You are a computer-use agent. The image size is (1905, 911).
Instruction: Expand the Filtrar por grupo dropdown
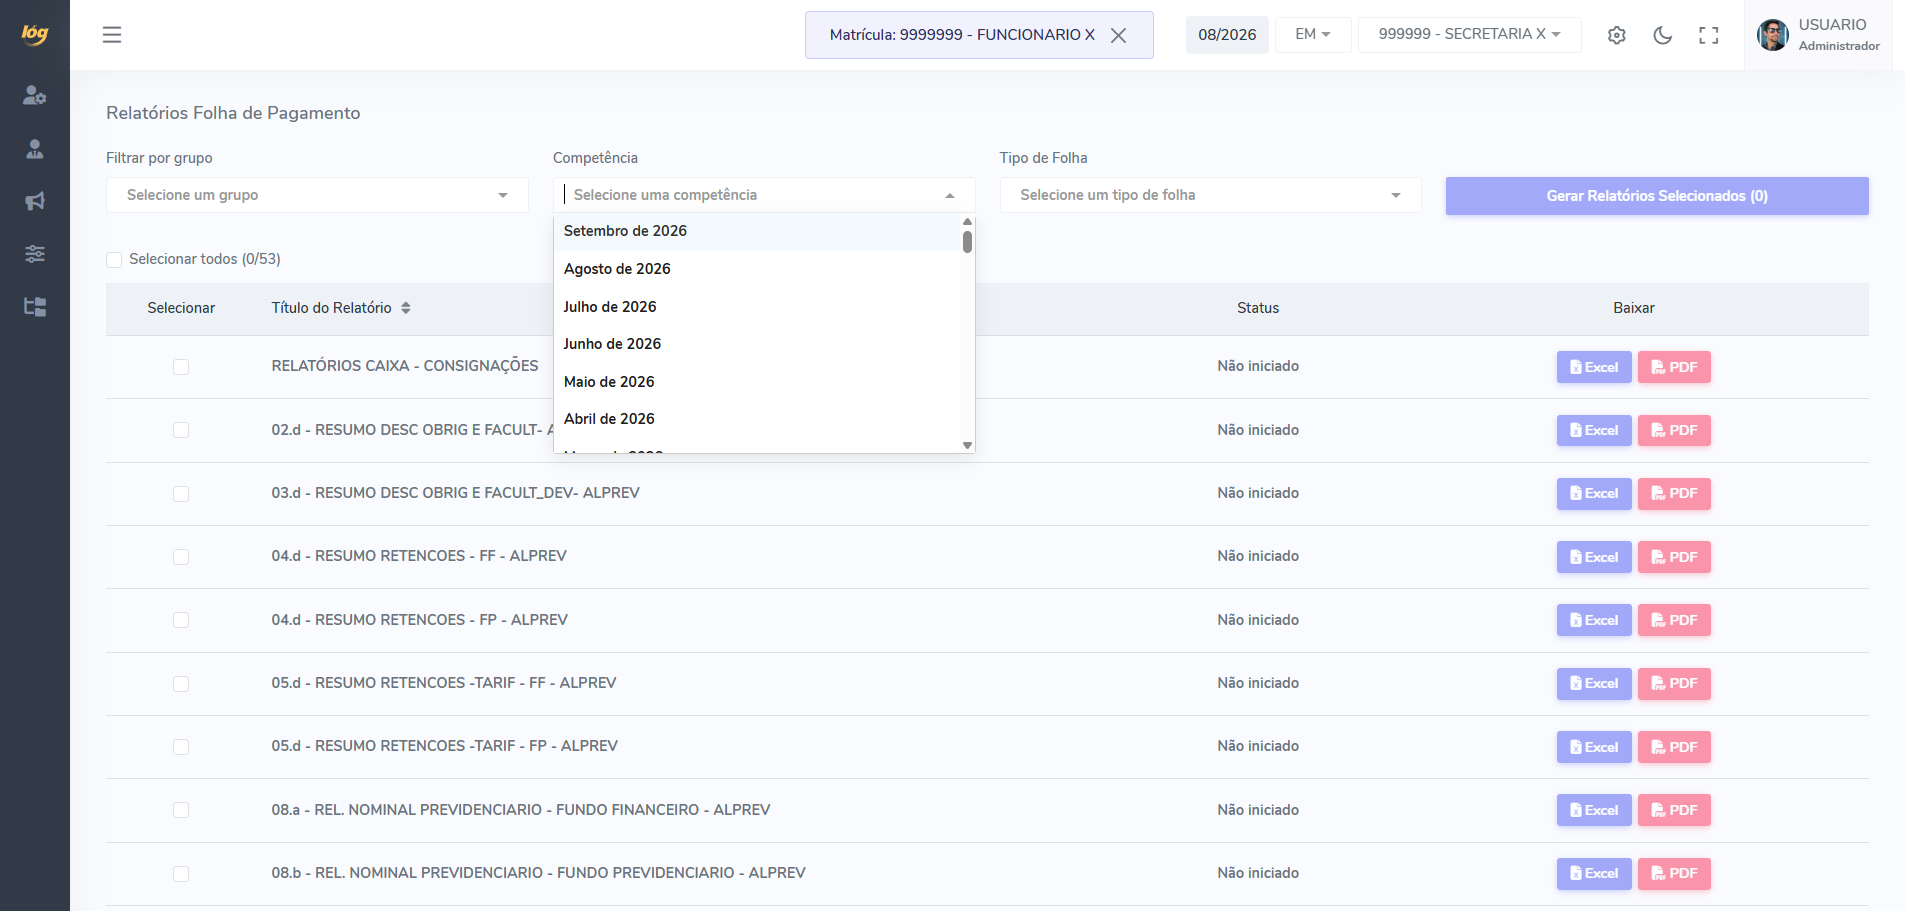point(317,195)
